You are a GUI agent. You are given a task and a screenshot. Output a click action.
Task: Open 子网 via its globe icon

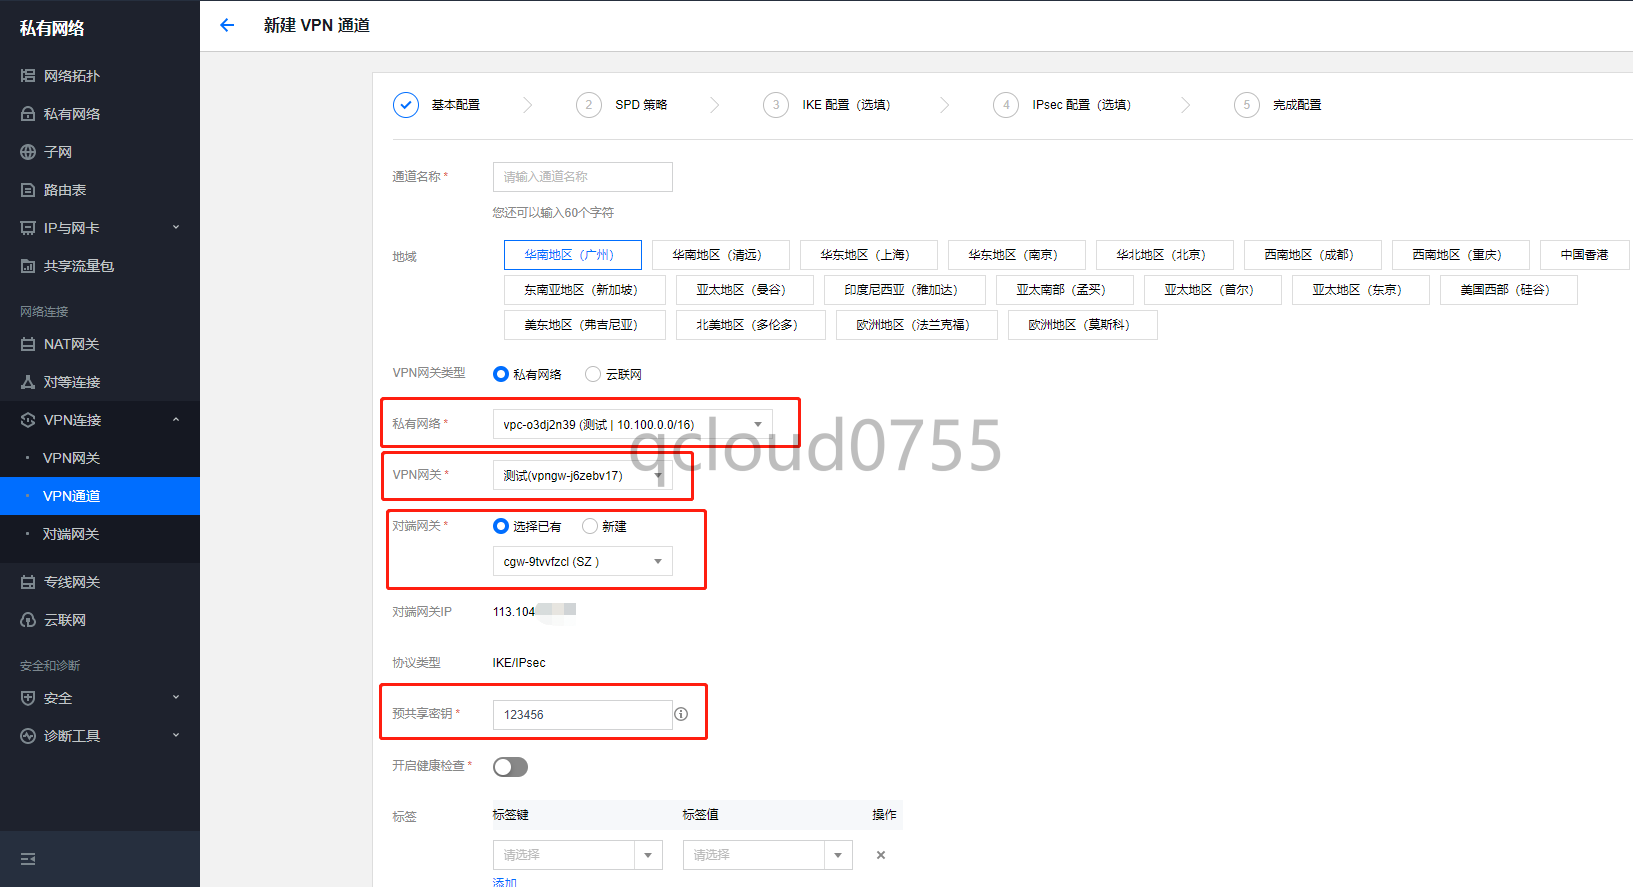pos(28,152)
